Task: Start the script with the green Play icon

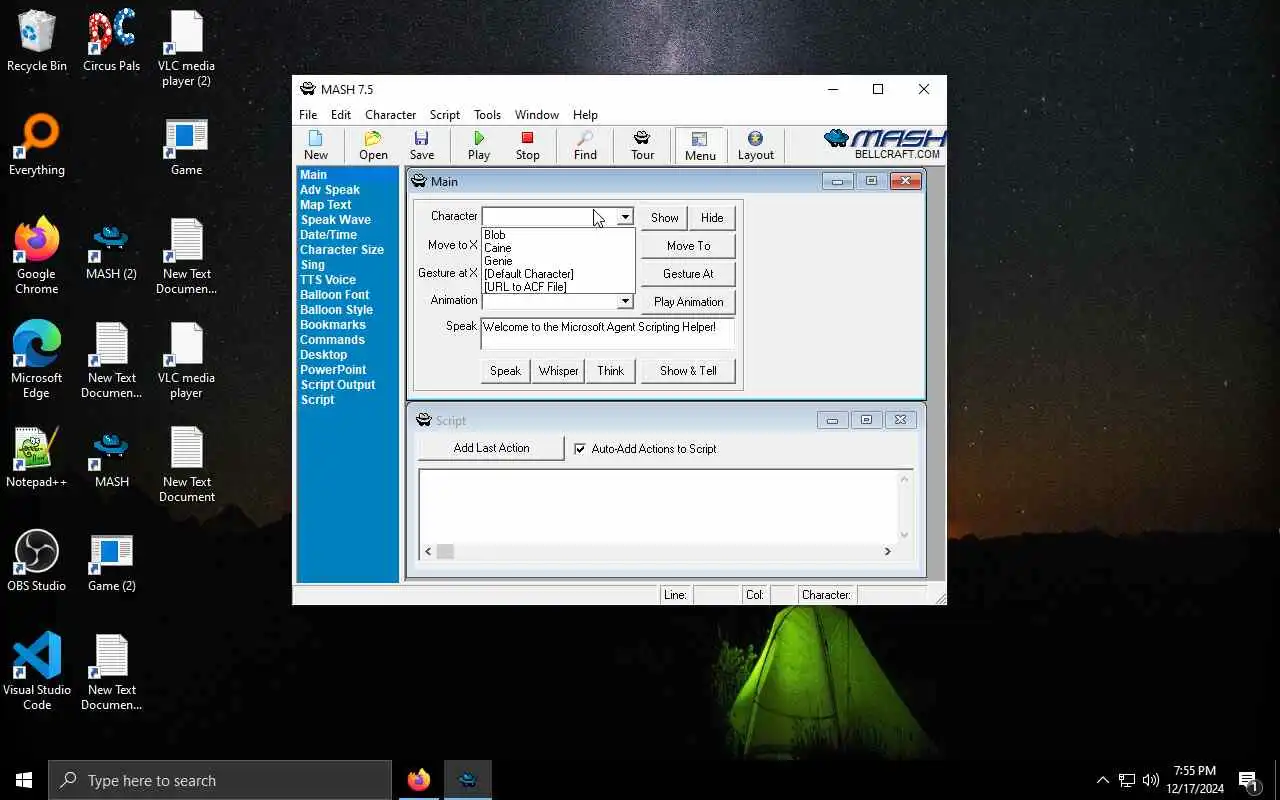Action: [x=479, y=145]
